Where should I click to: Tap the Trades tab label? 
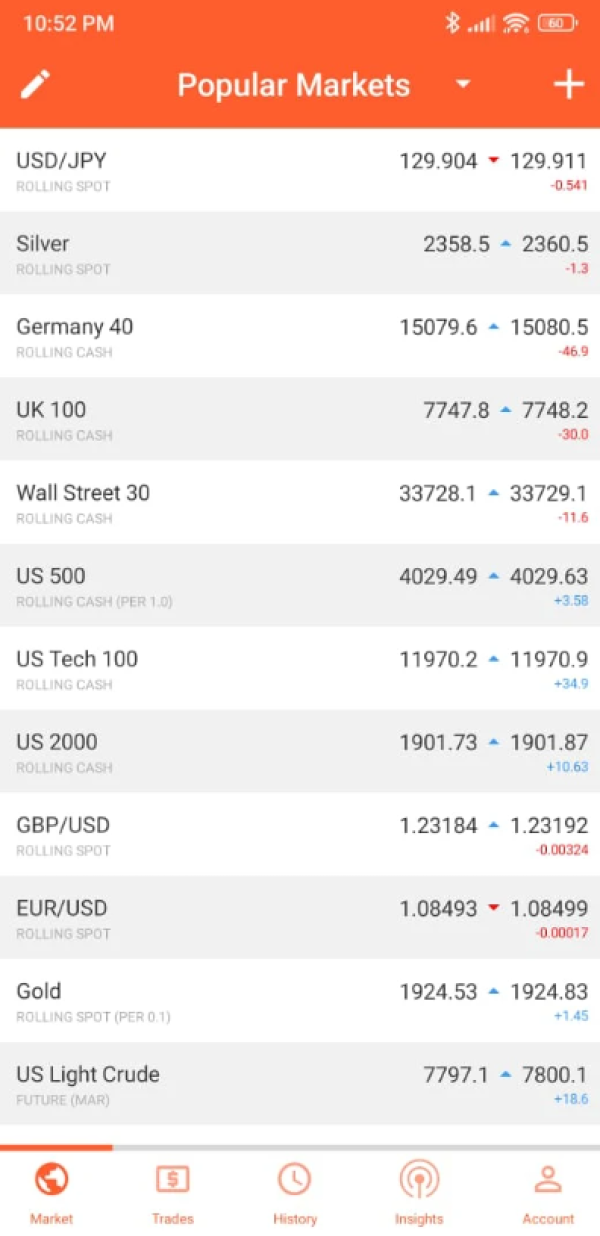tap(173, 1219)
